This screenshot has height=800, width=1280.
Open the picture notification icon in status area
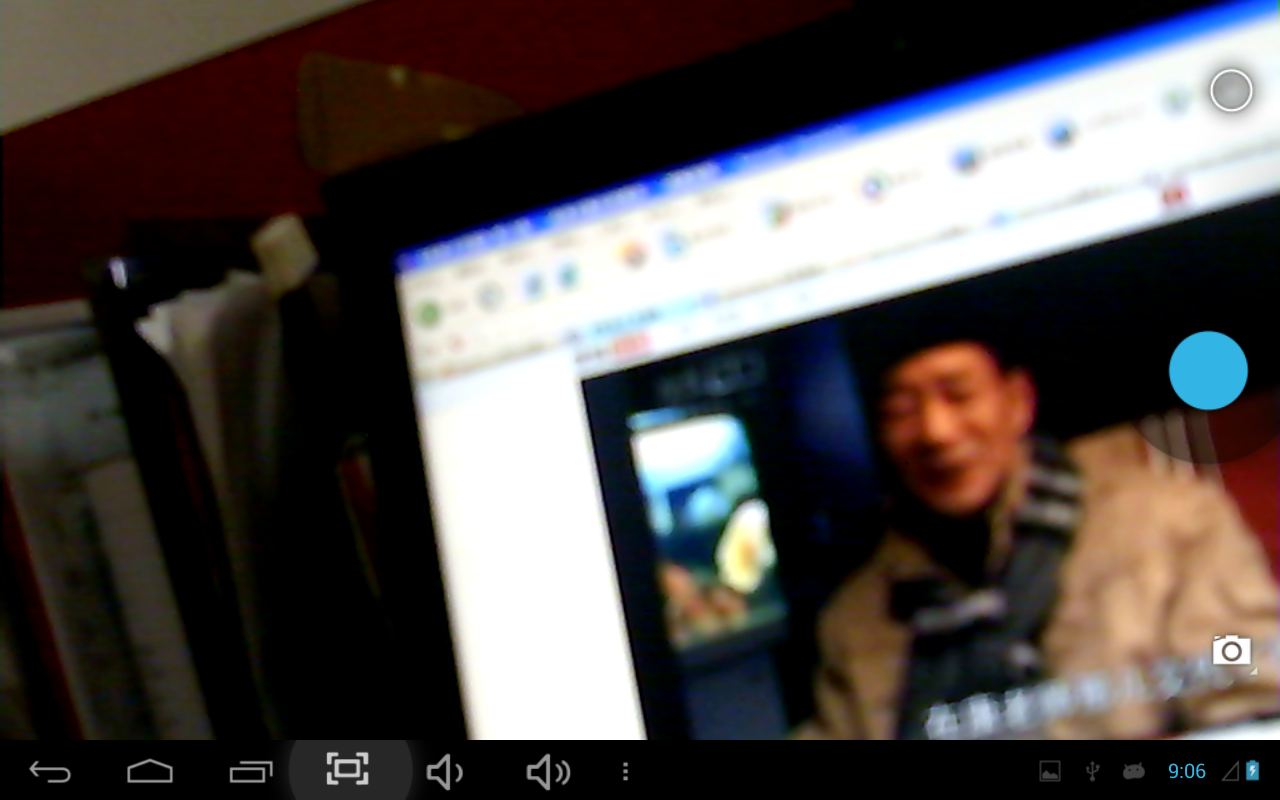click(x=1050, y=771)
